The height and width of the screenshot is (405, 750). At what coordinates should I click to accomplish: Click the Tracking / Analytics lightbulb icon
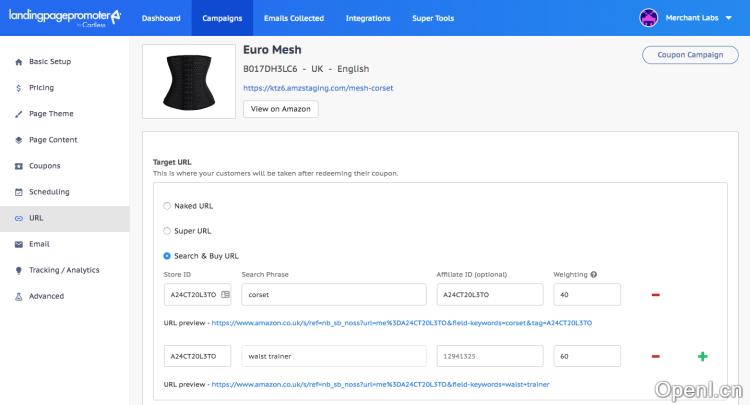[18, 270]
